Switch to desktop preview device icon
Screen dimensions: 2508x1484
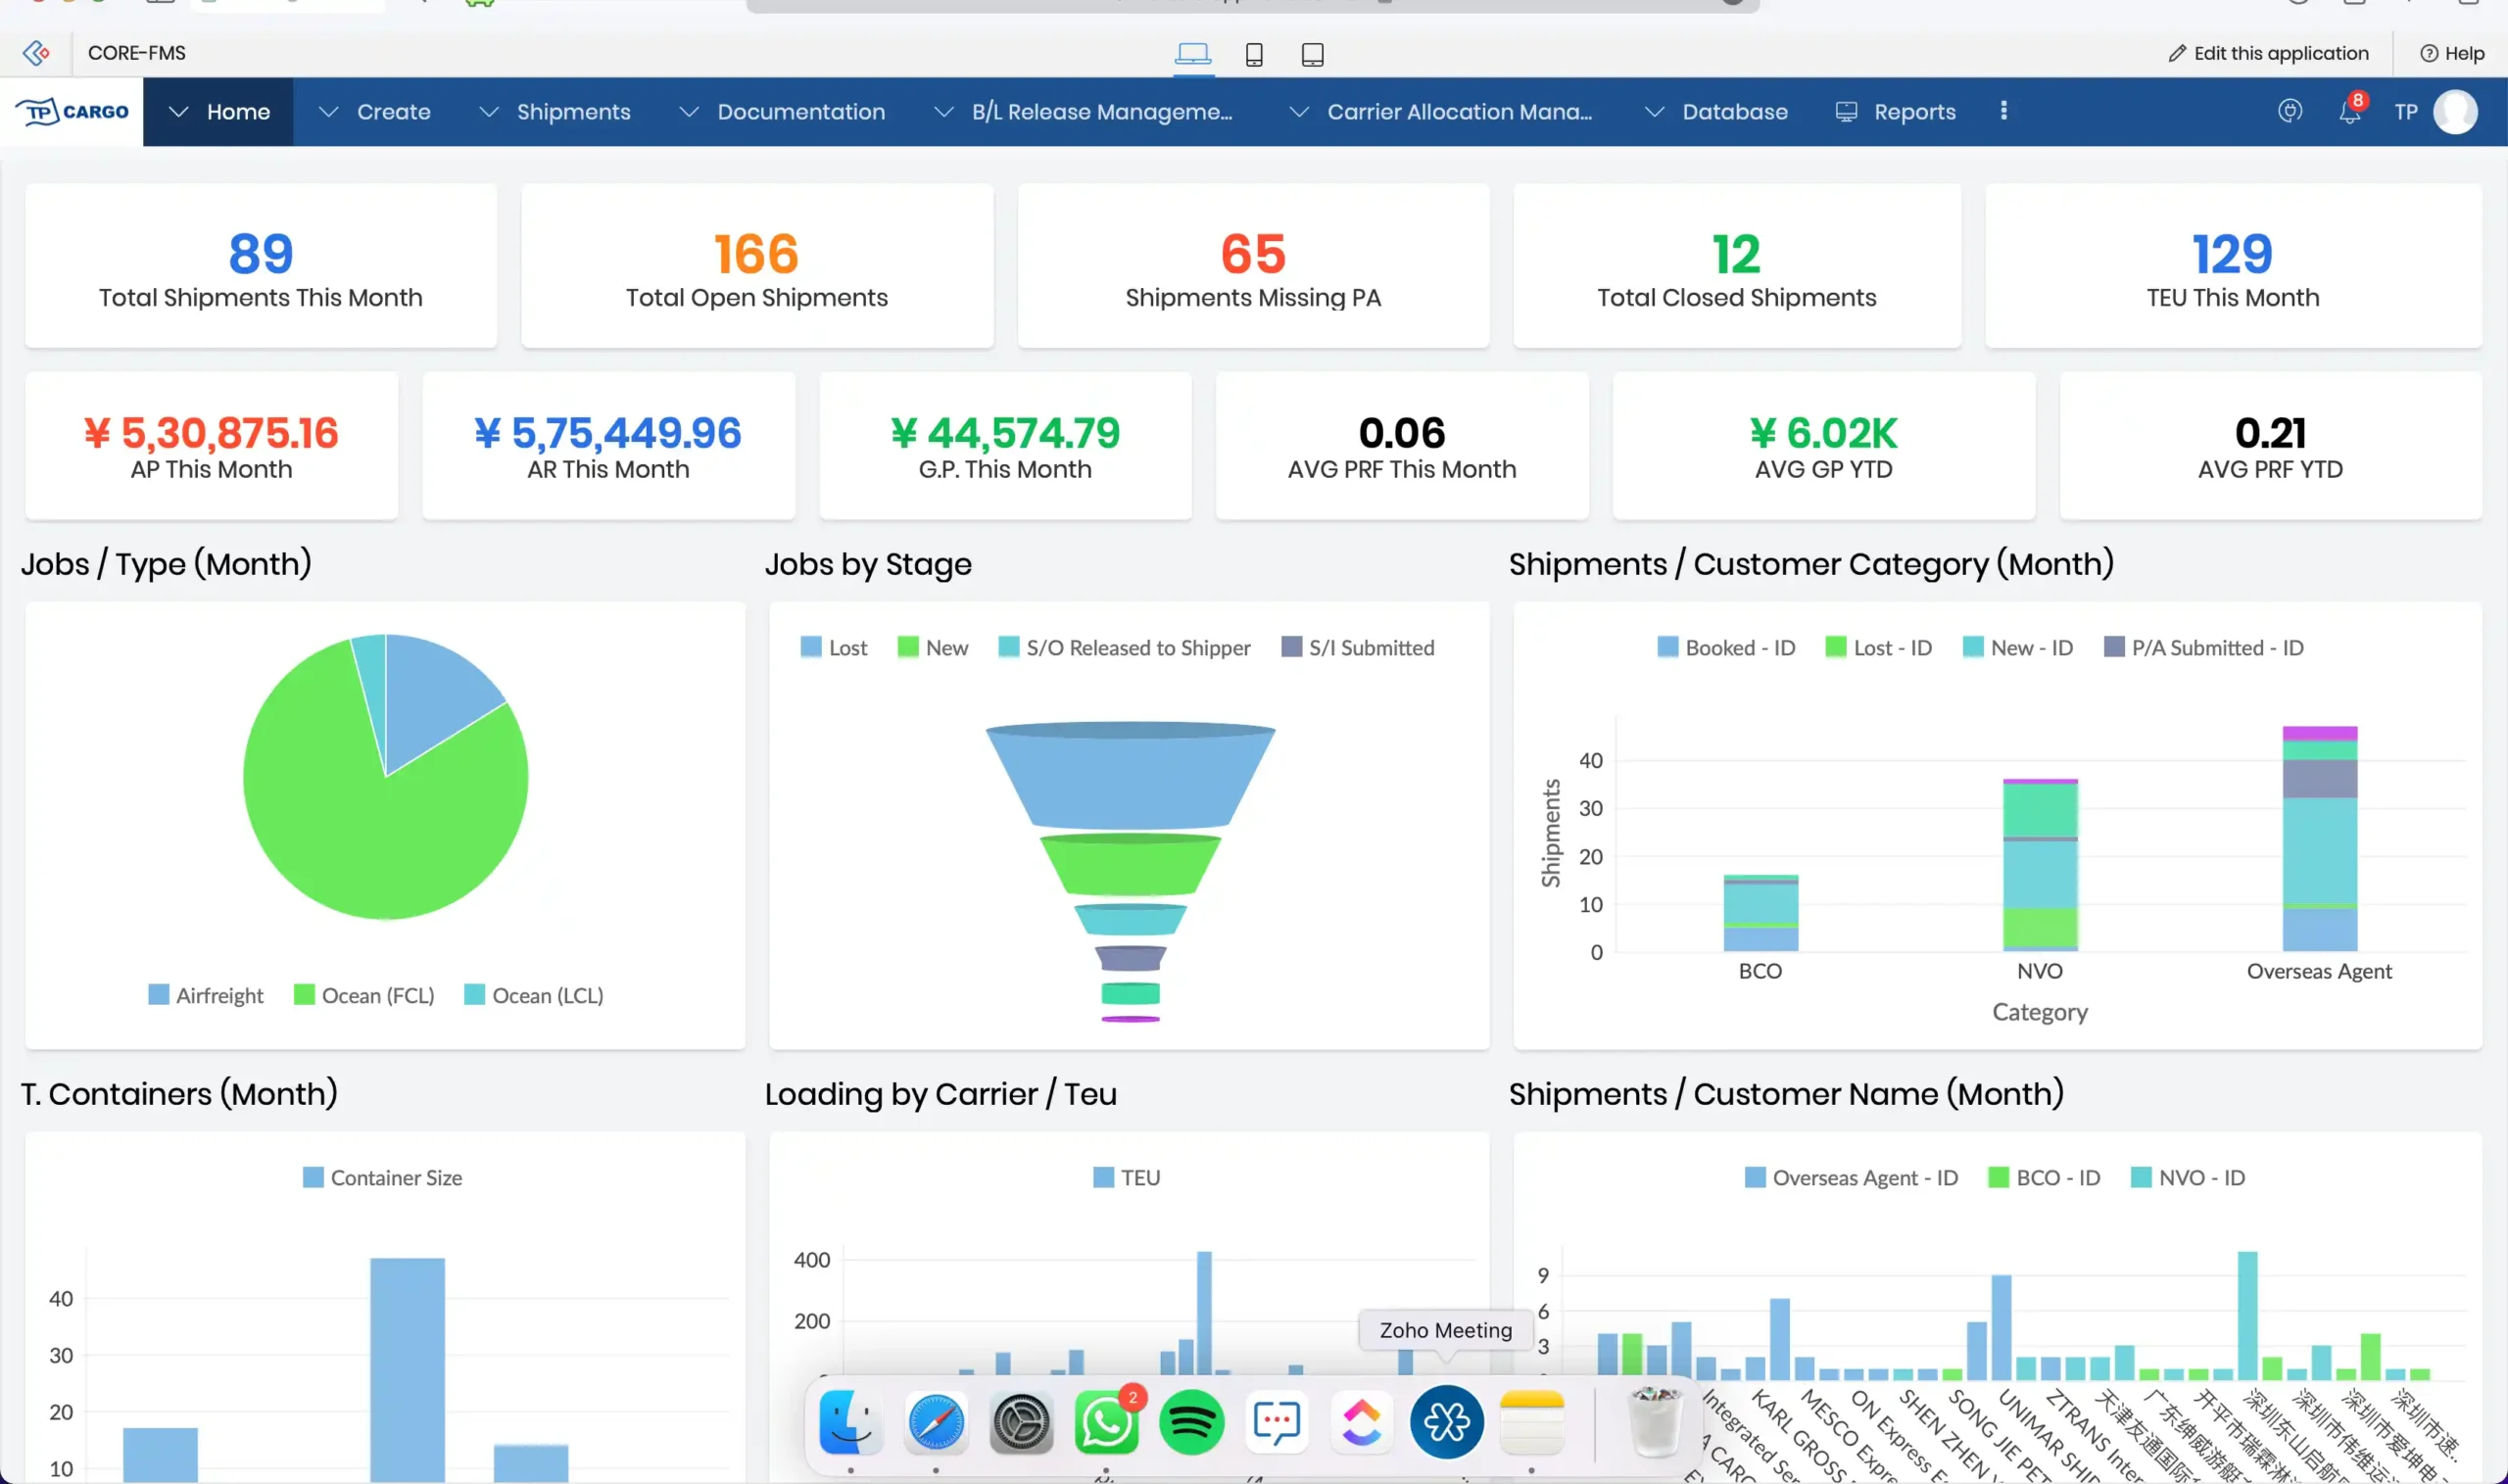click(x=1193, y=54)
